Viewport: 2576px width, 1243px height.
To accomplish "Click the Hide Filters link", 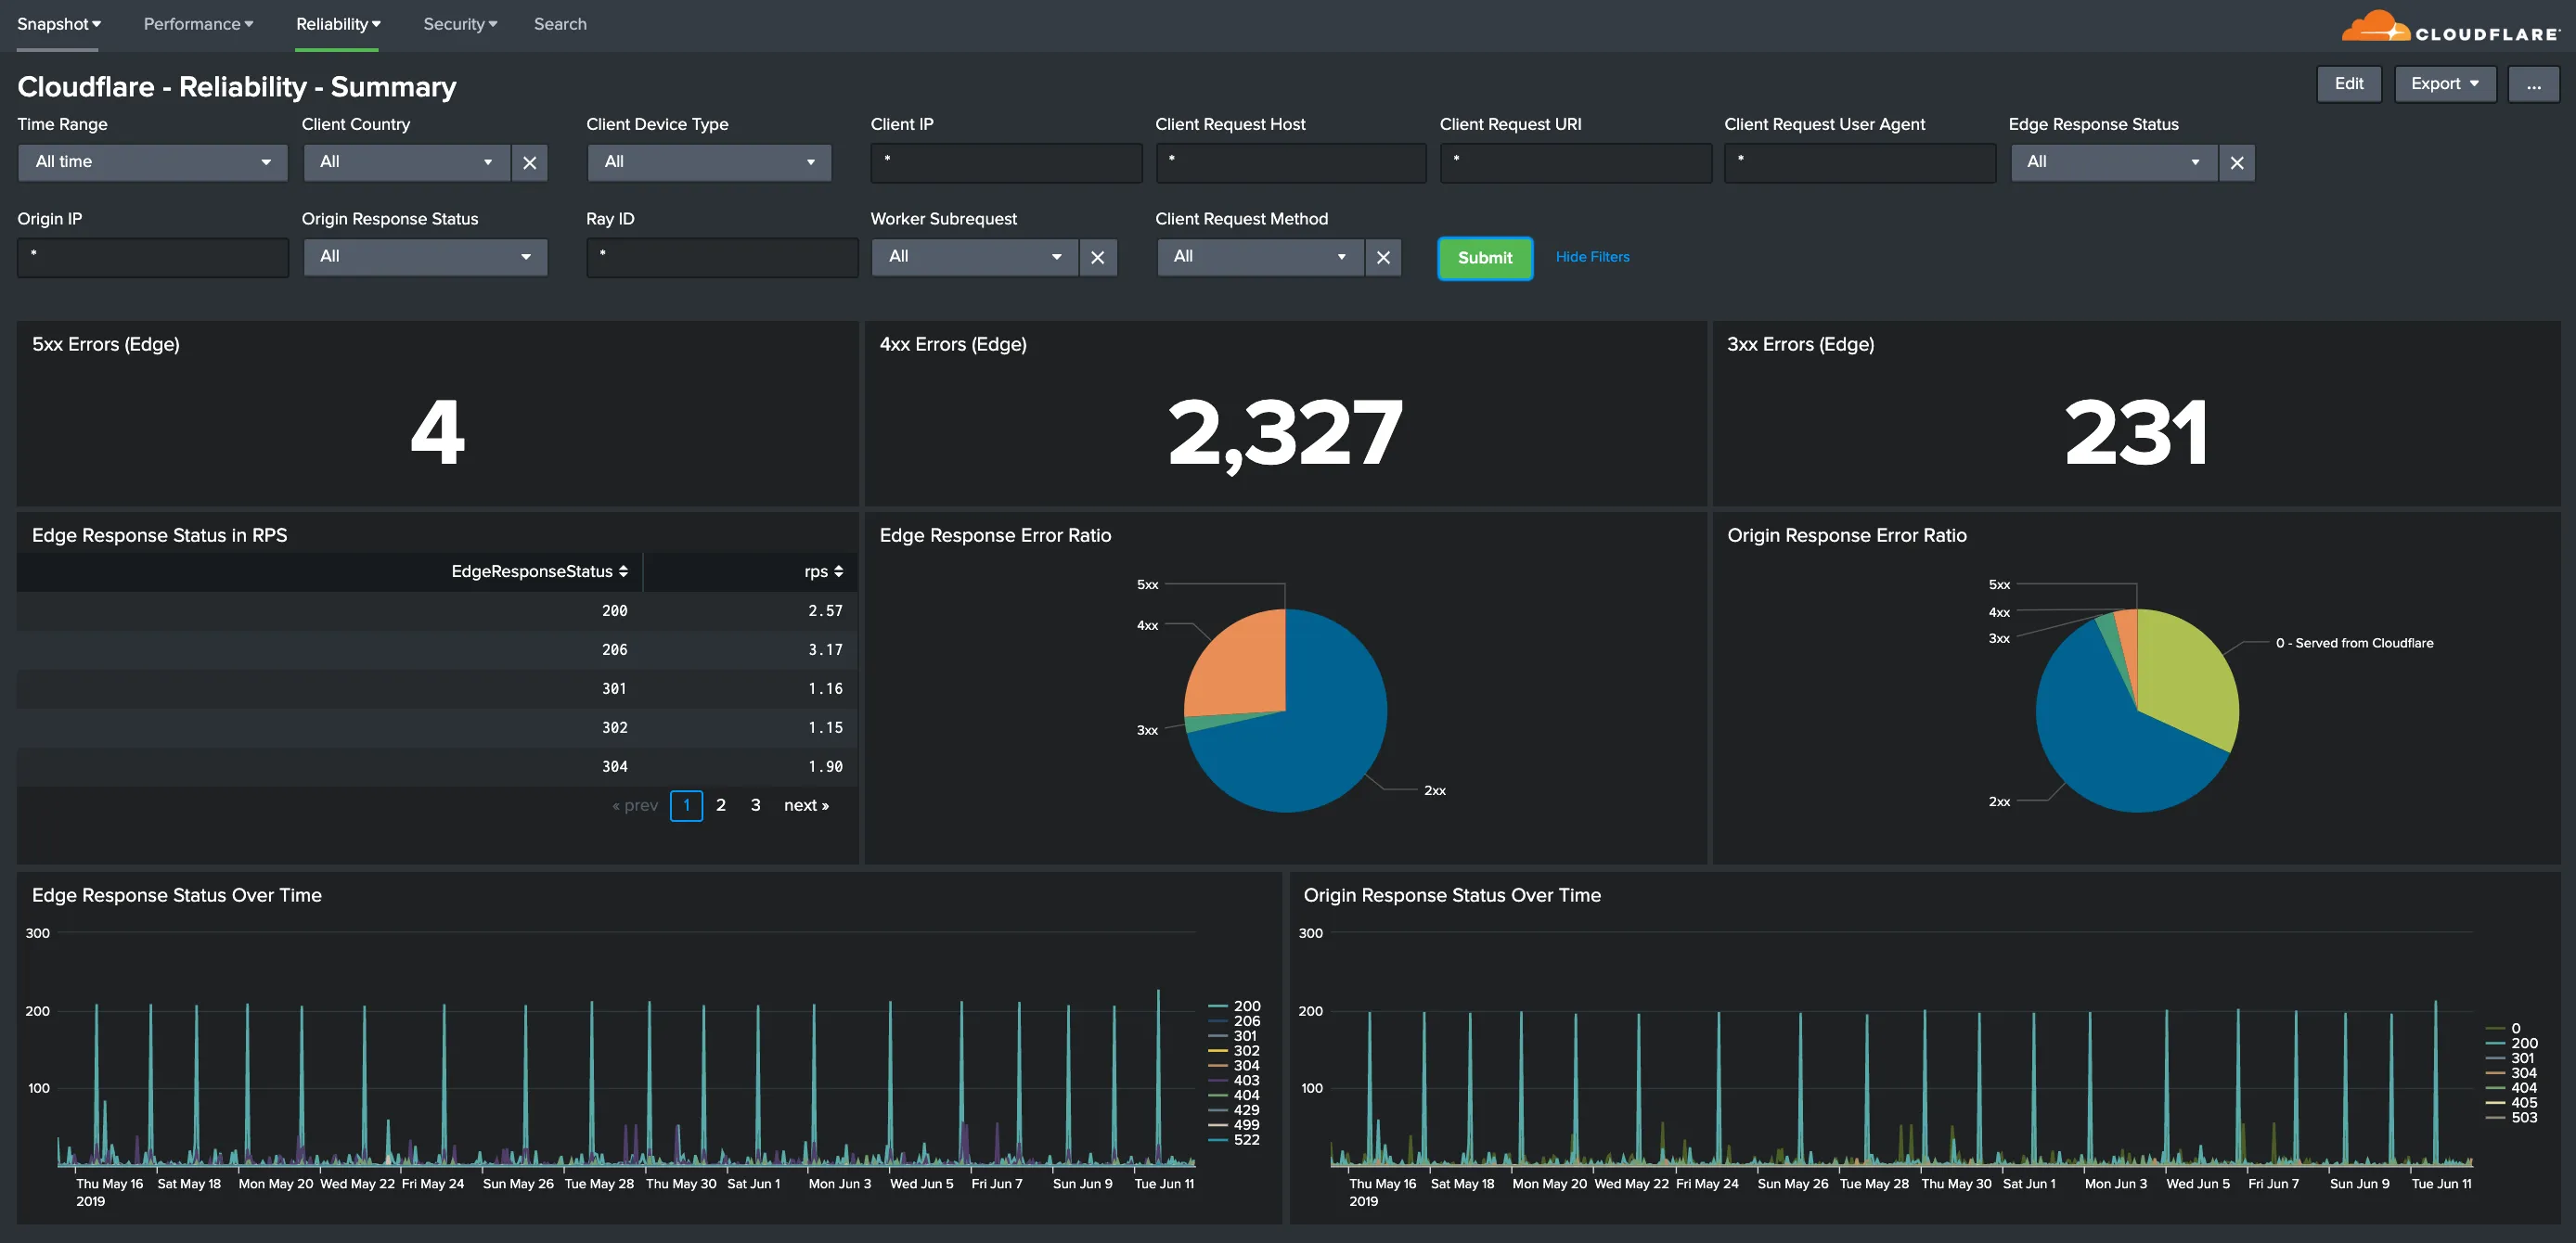I will [x=1592, y=257].
